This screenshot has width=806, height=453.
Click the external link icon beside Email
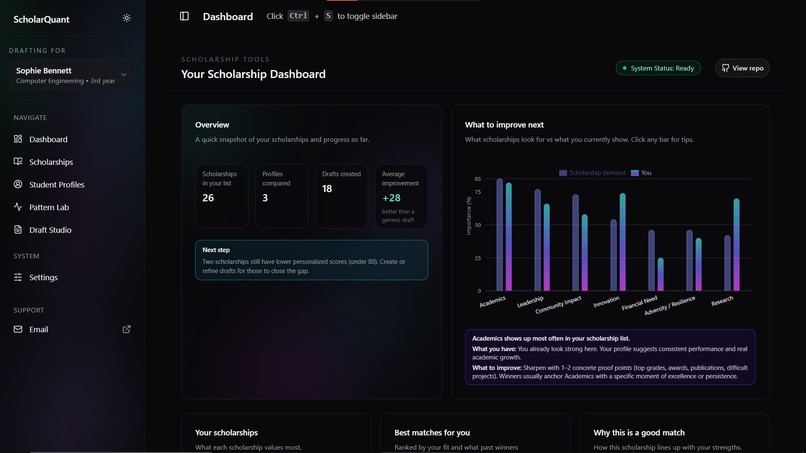(126, 329)
